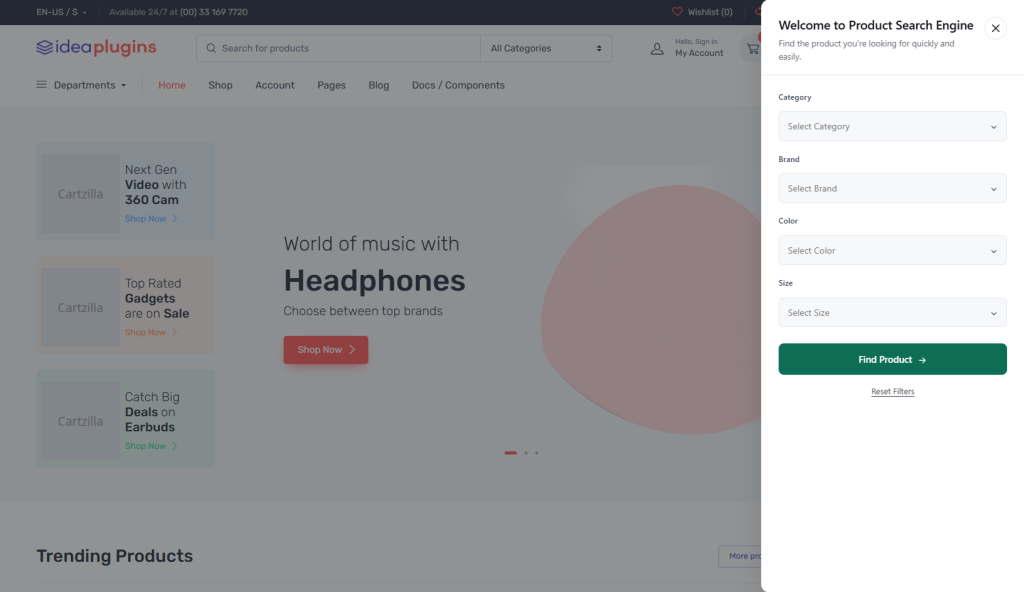Click the Departments hamburger icon
1024x592 pixels.
[41, 84]
